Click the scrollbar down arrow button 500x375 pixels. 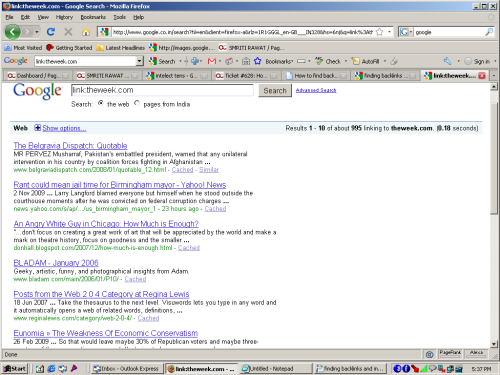pyautogui.click(x=494, y=344)
